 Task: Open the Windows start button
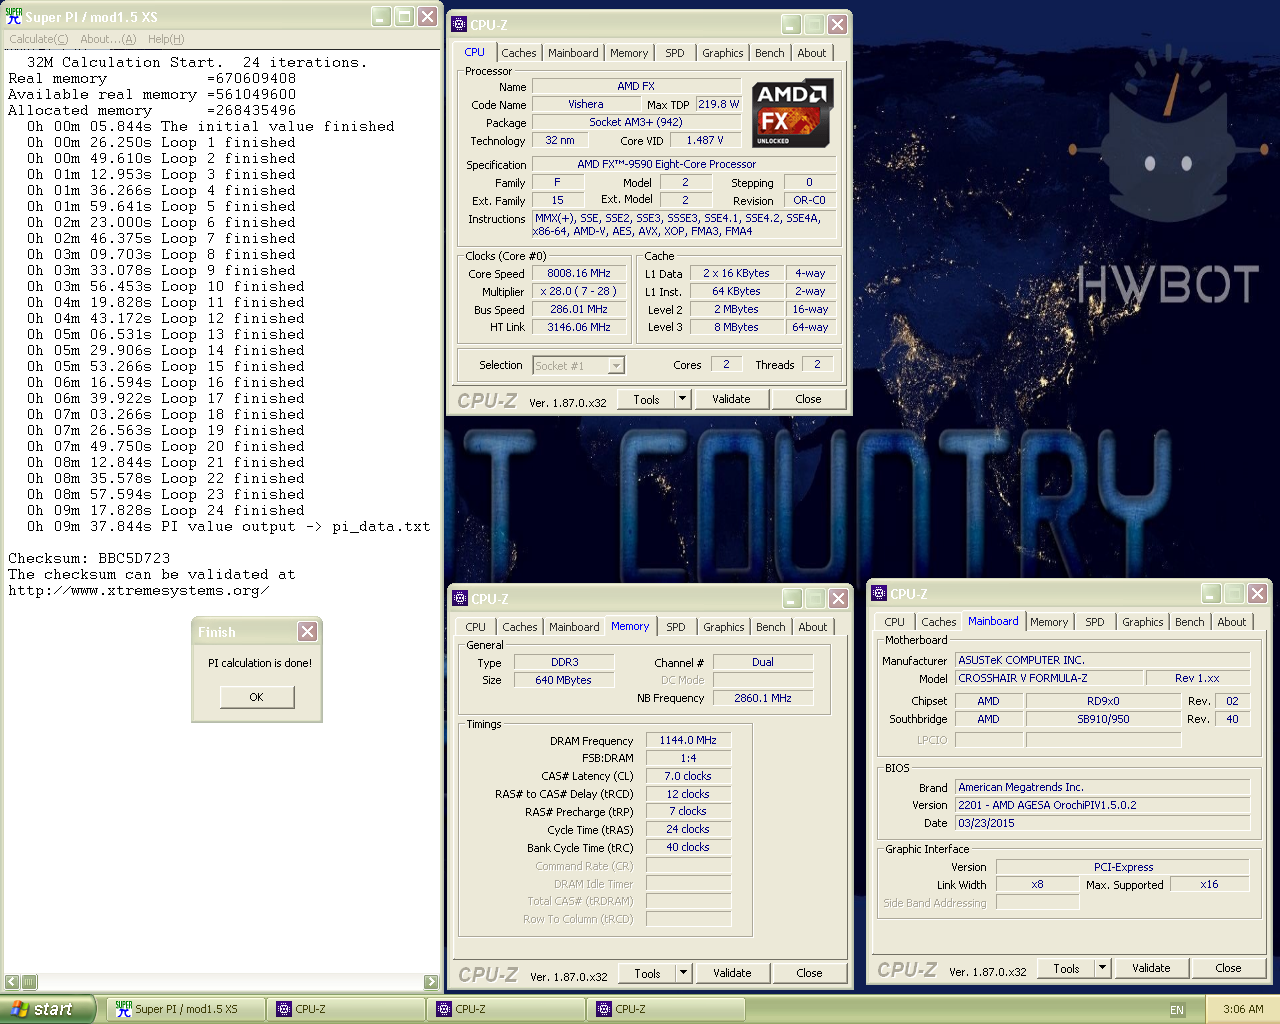tap(47, 1009)
